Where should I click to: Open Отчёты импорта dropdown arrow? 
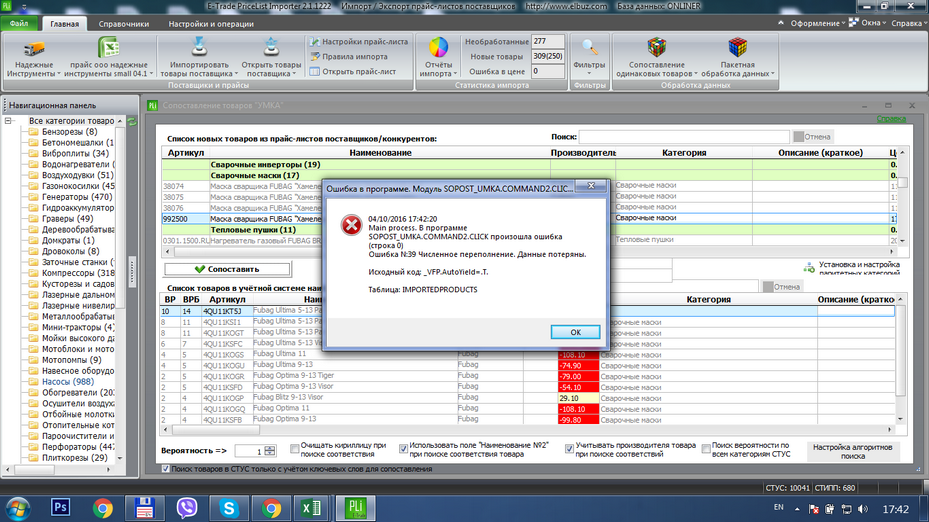coord(455,74)
